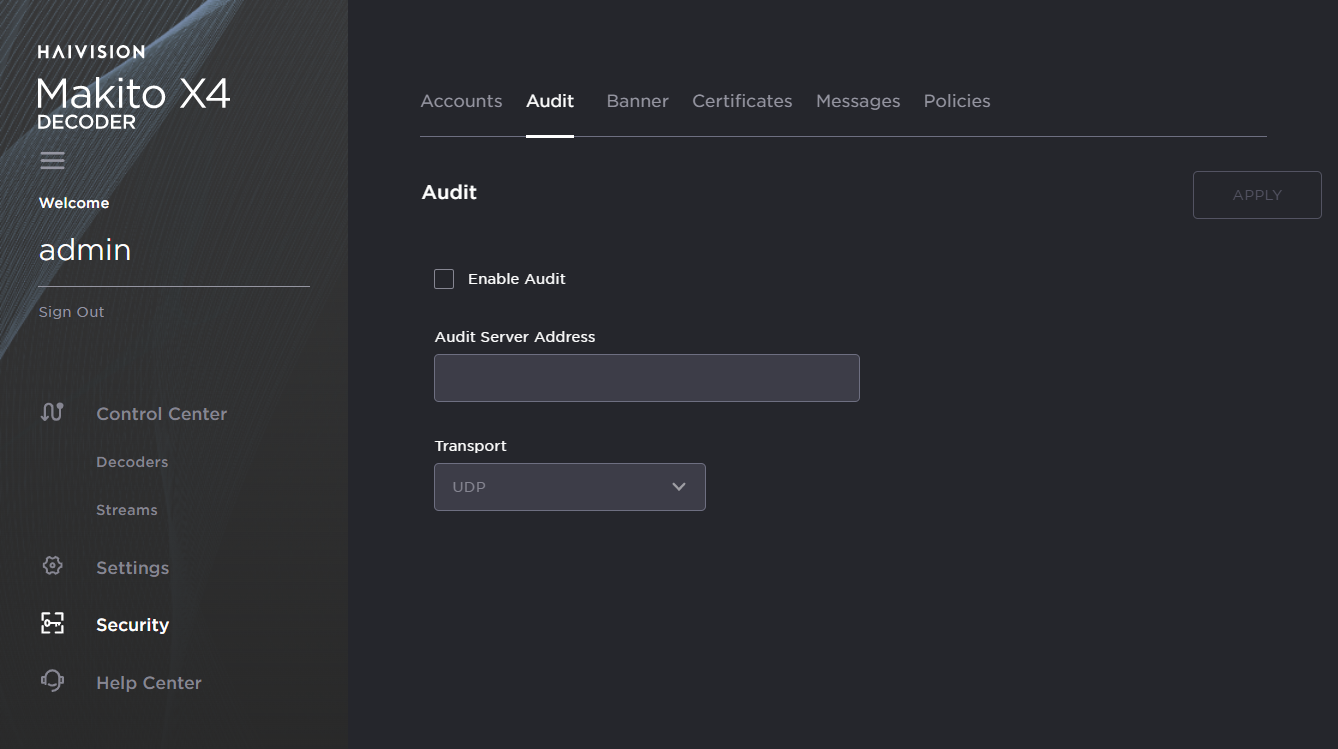Click the Sign Out link
This screenshot has width=1338, height=749.
71,312
